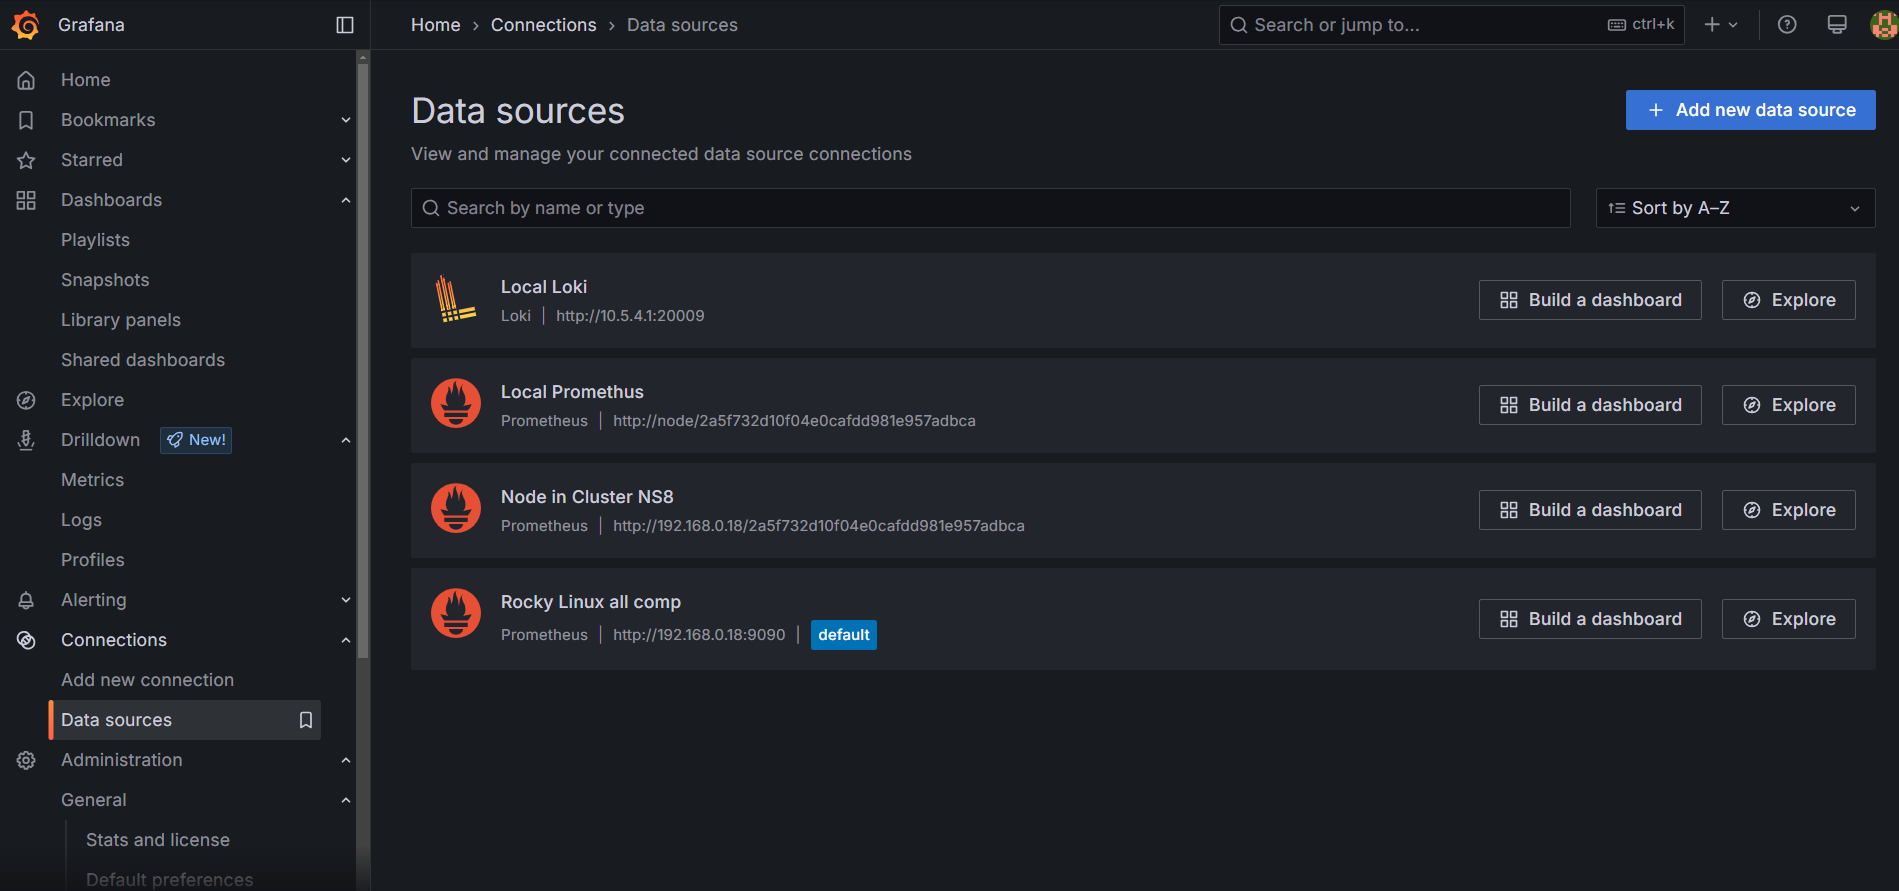
Task: Build a dashboard for Node in Cluster NS8
Action: coord(1590,510)
